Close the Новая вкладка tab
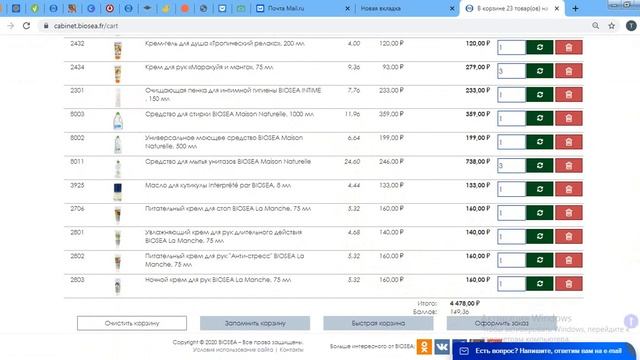 click(452, 8)
